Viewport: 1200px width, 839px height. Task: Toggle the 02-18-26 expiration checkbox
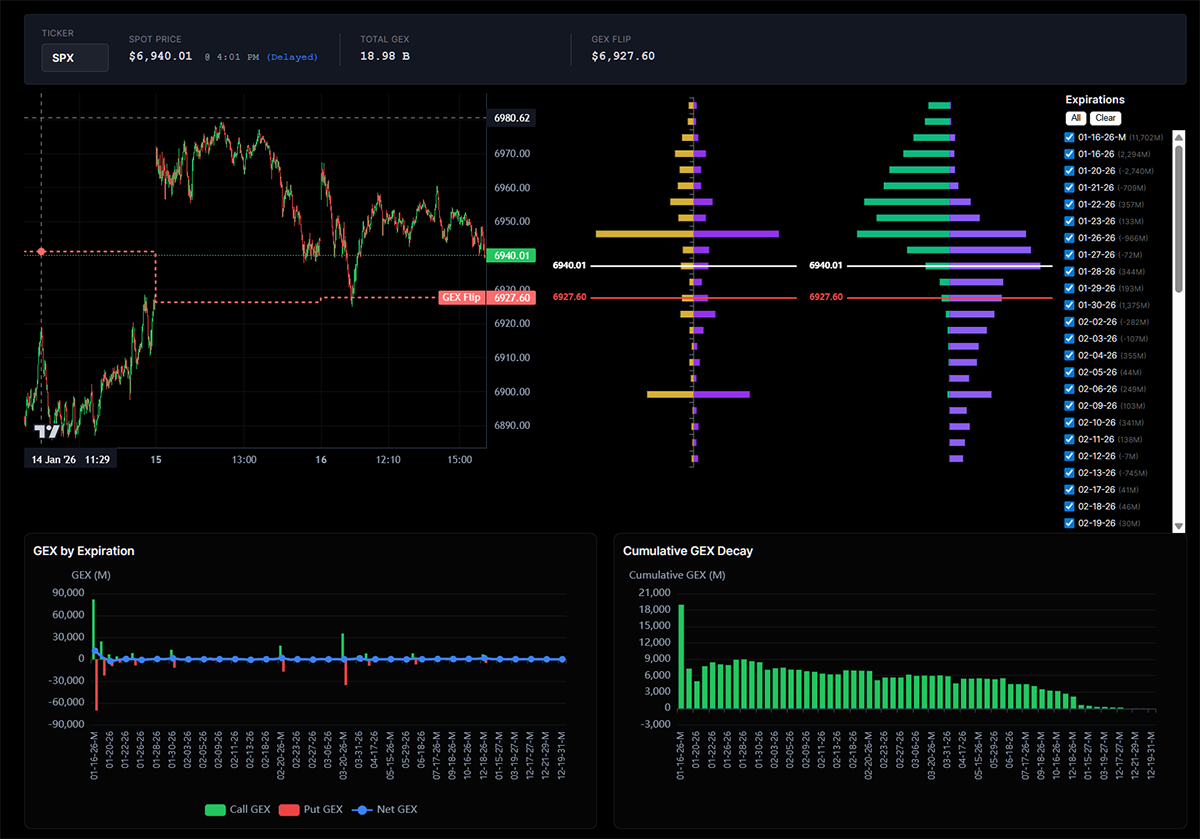[1069, 506]
